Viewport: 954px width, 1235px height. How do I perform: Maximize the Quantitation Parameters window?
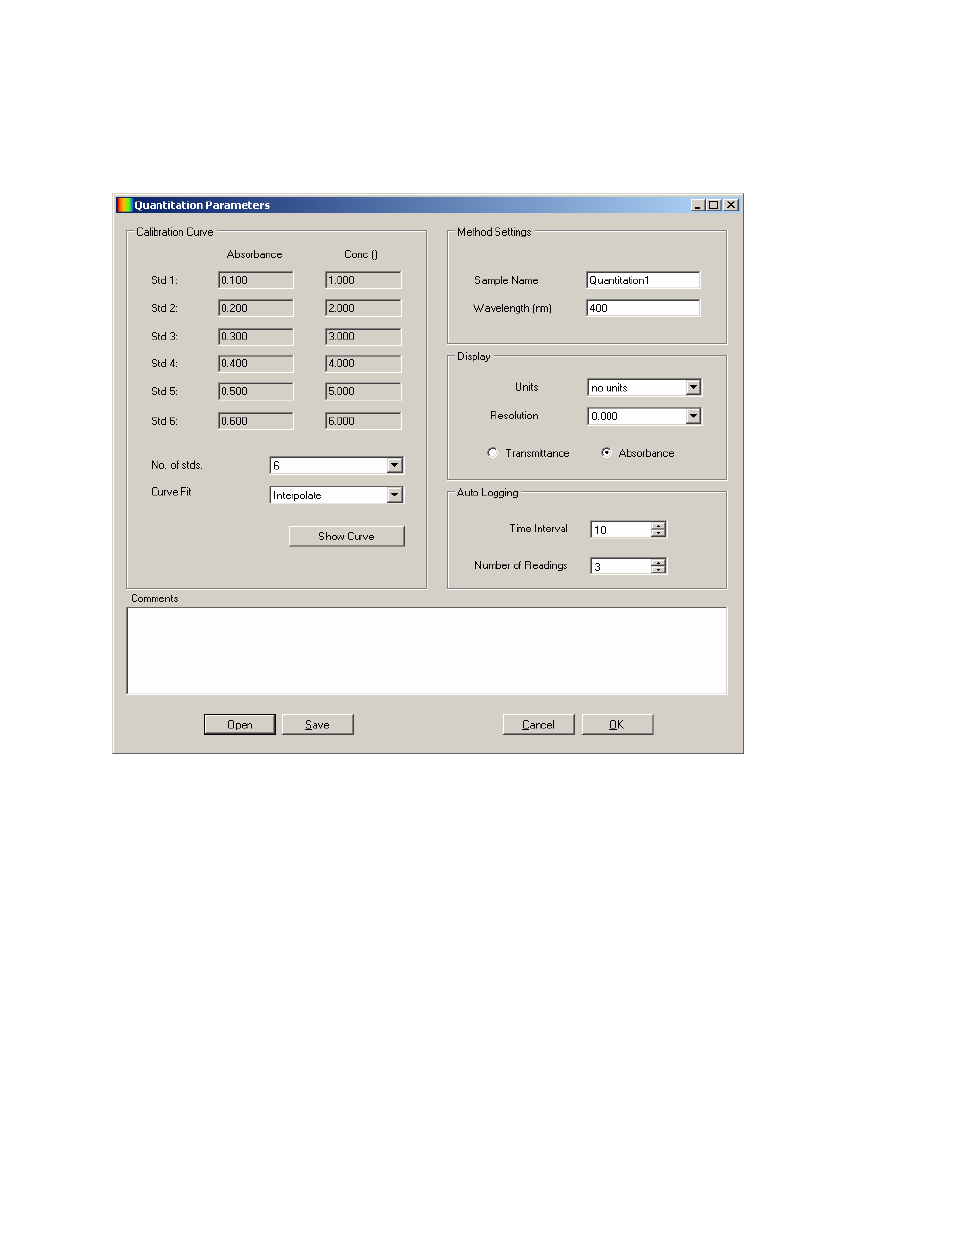point(714,205)
